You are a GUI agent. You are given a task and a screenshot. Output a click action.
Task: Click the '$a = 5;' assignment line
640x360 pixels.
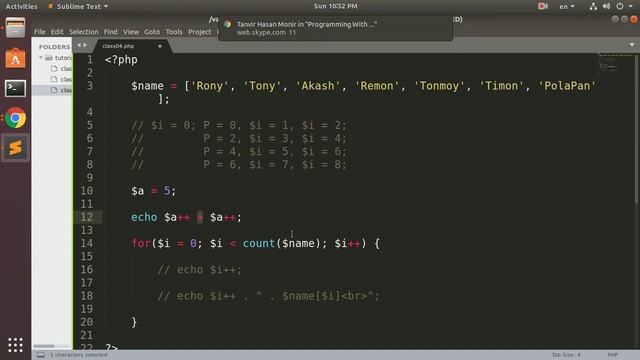pos(153,191)
